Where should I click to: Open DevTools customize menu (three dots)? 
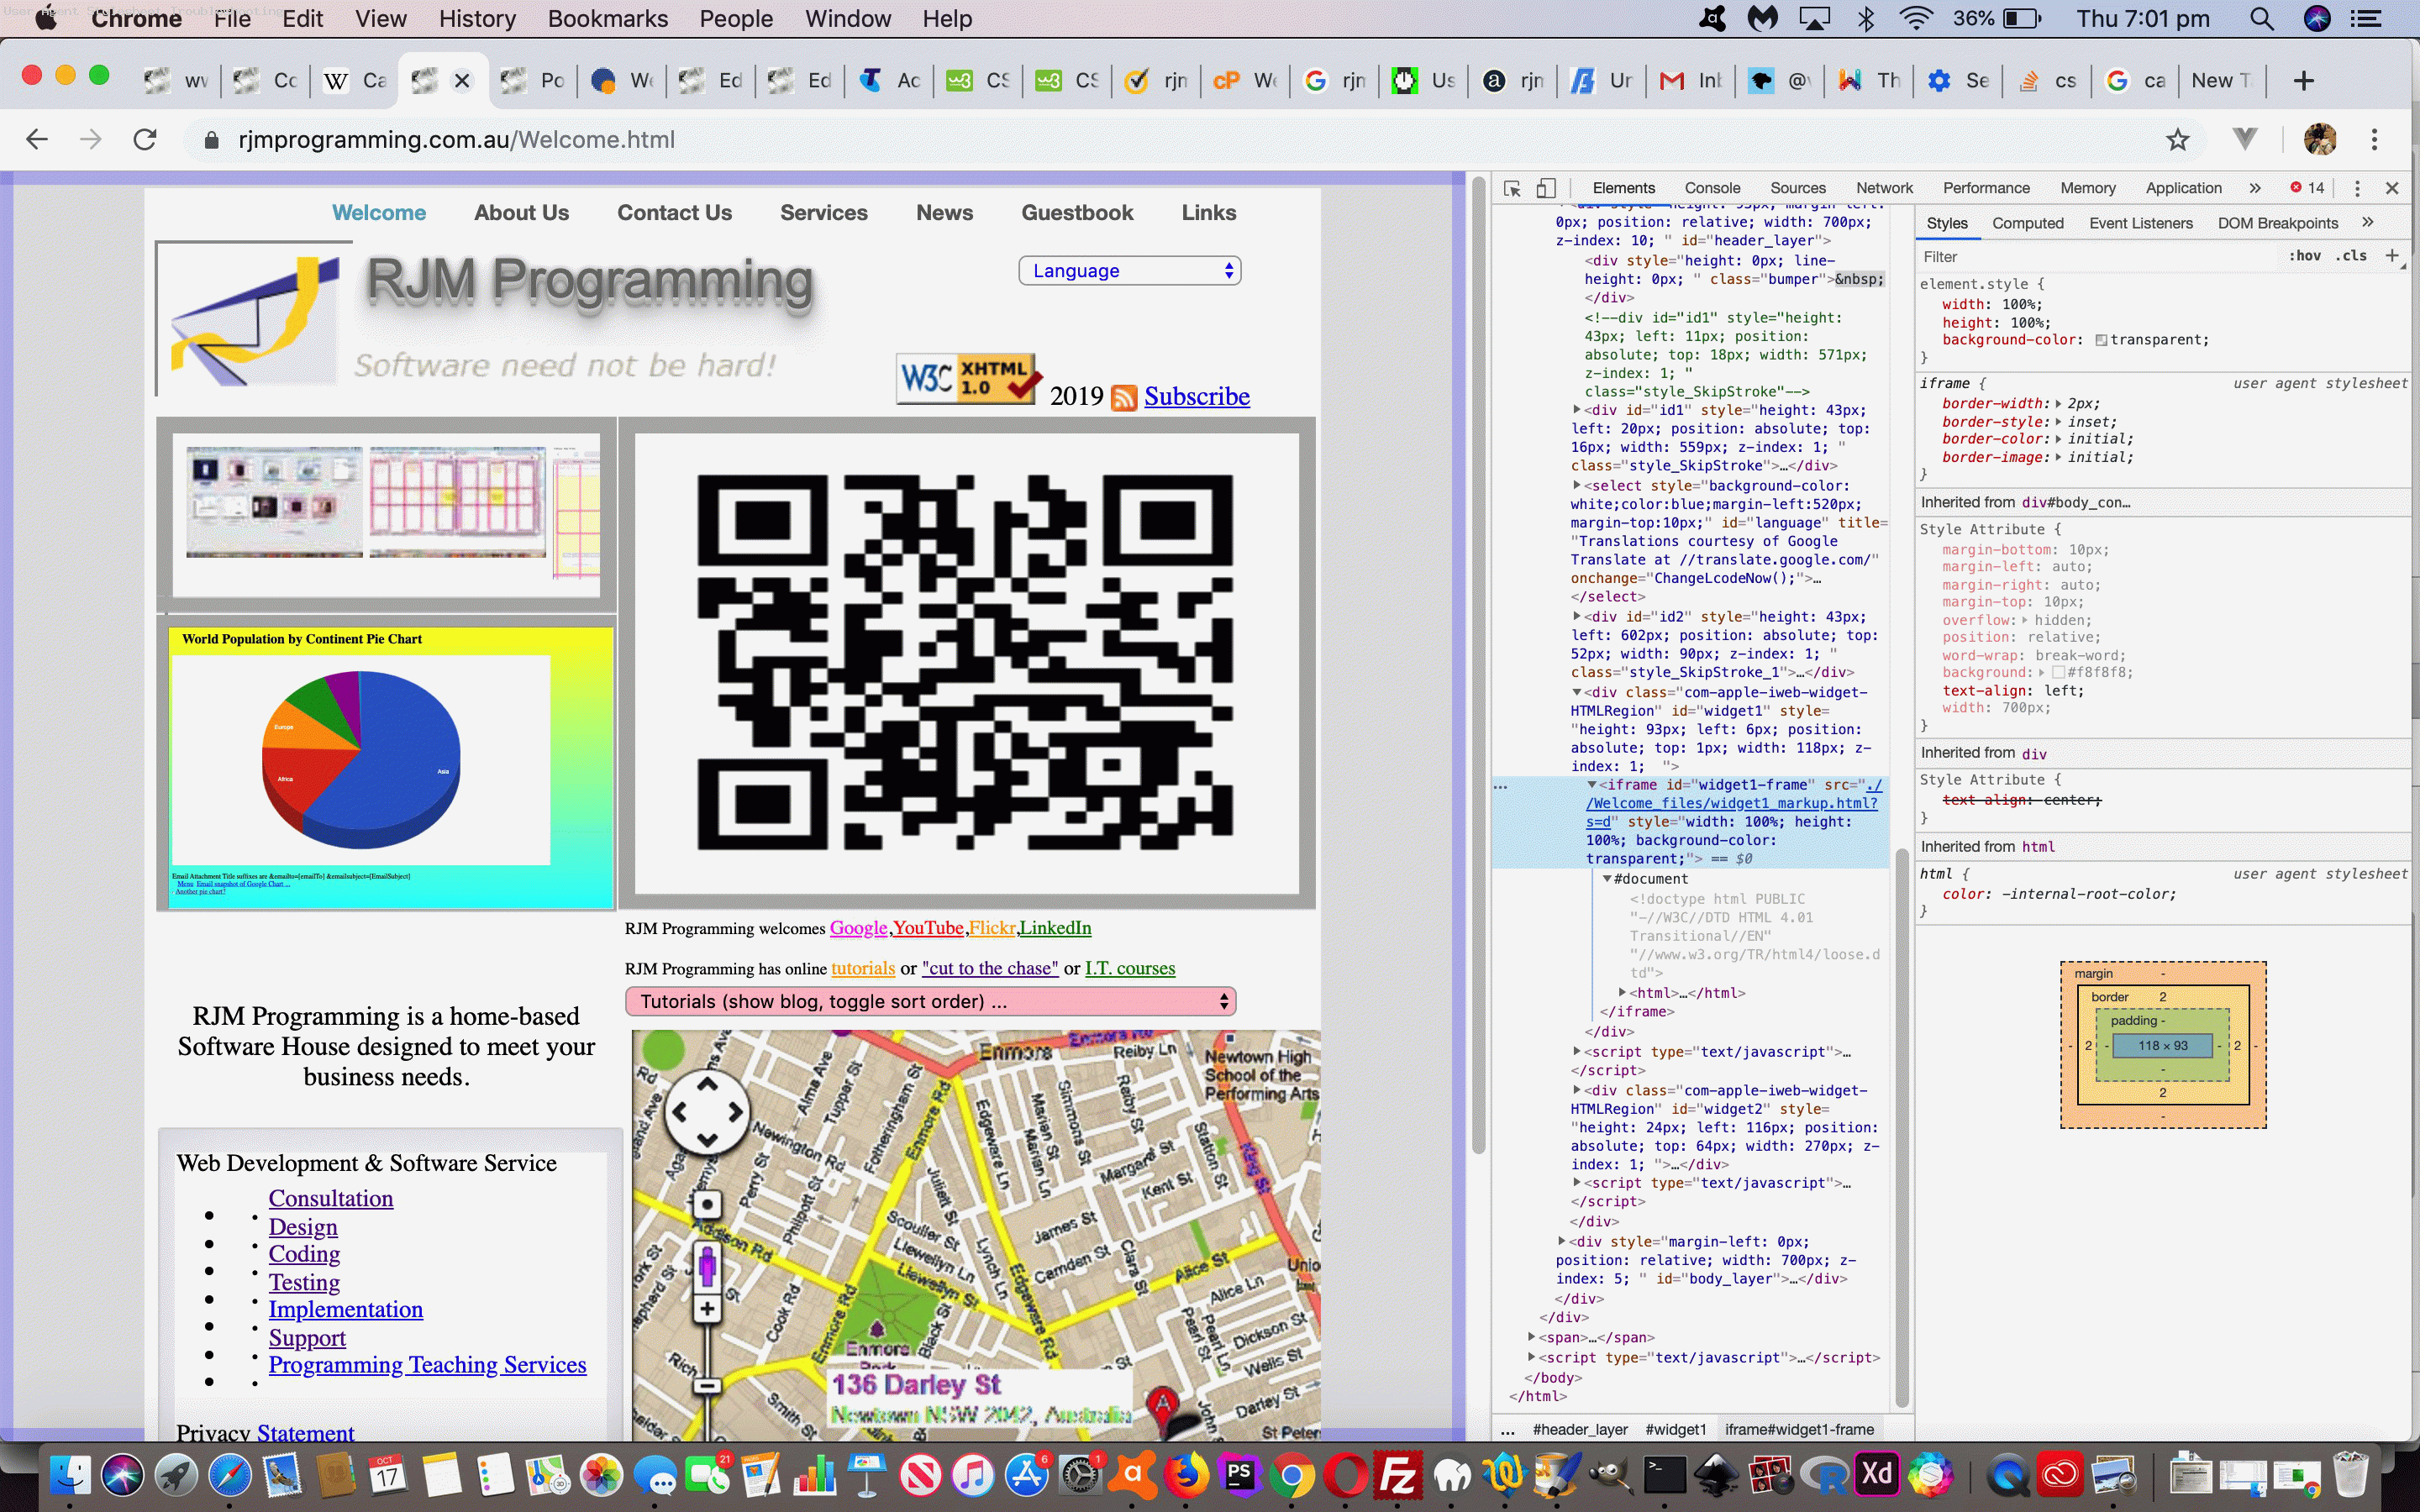coord(2357,188)
